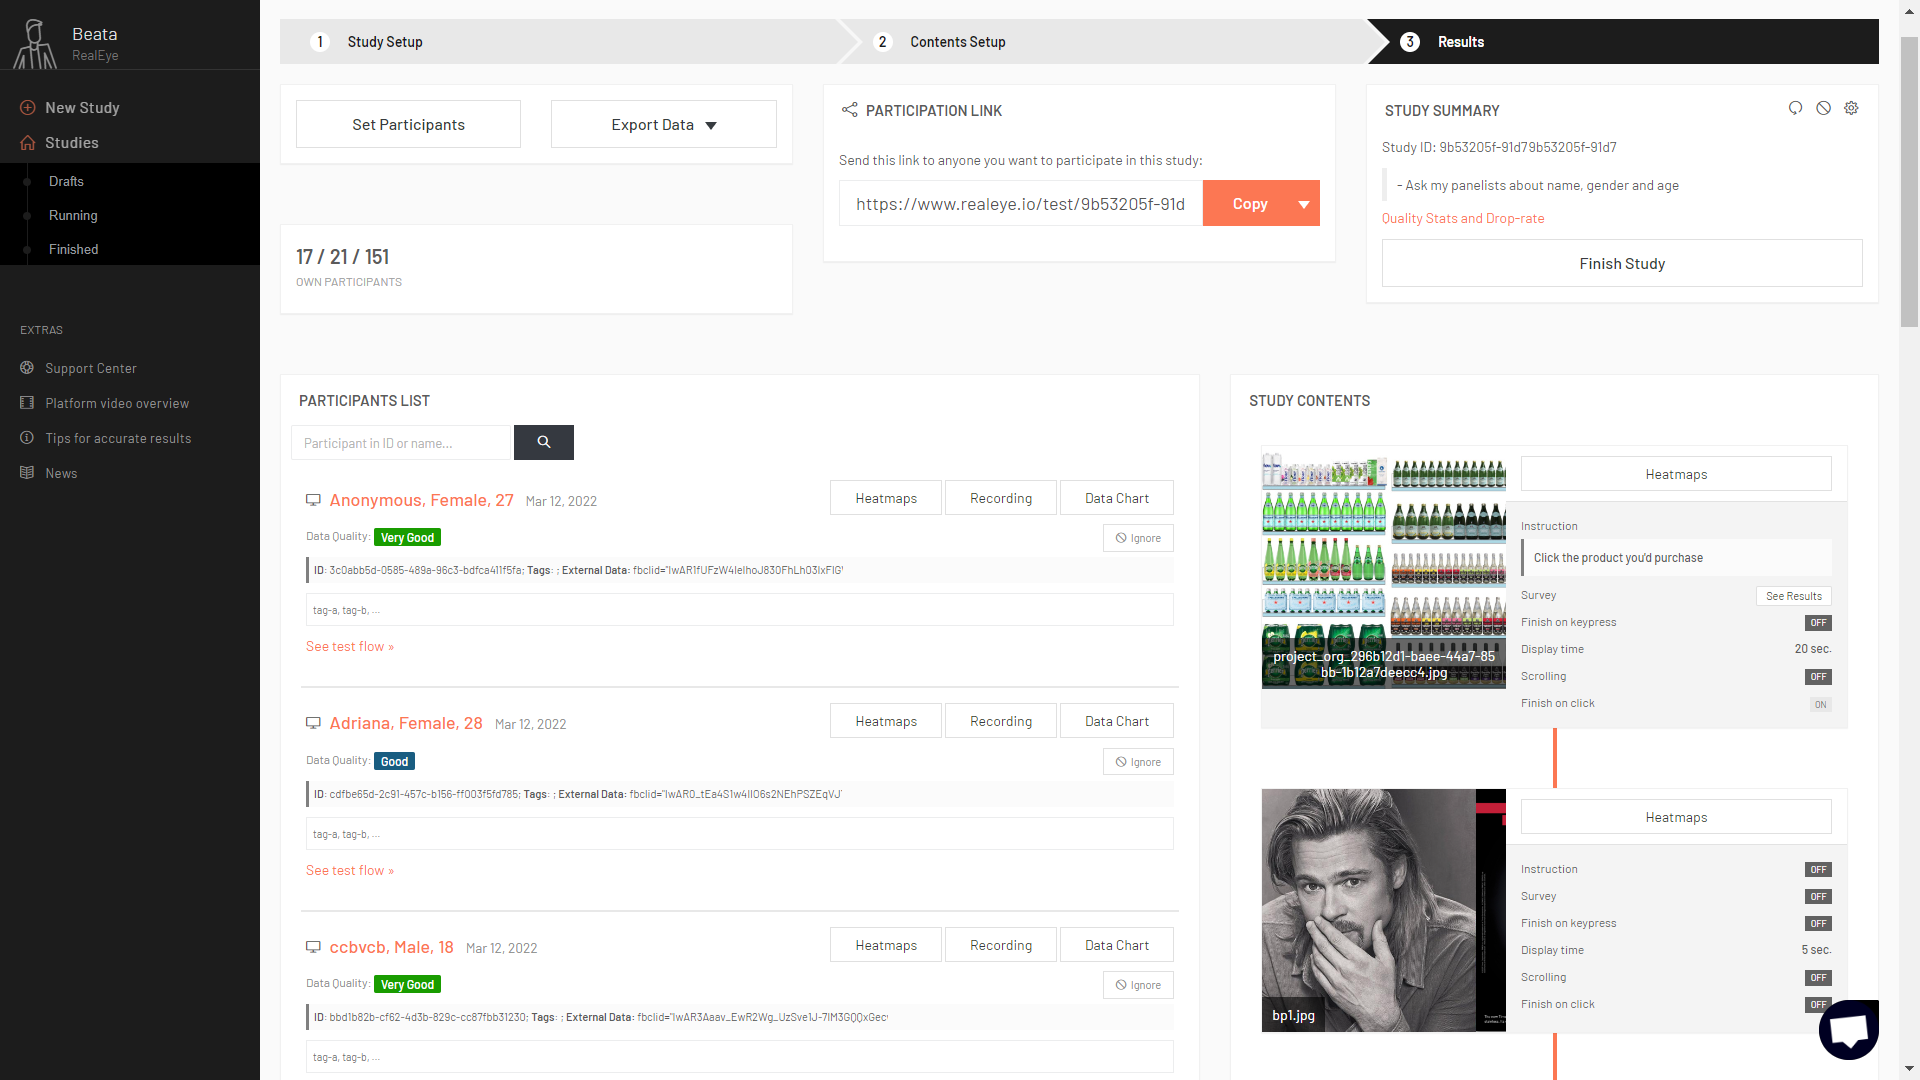The image size is (1920, 1080).
Task: Select the Studies home icon in sidebar
Action: 28,142
